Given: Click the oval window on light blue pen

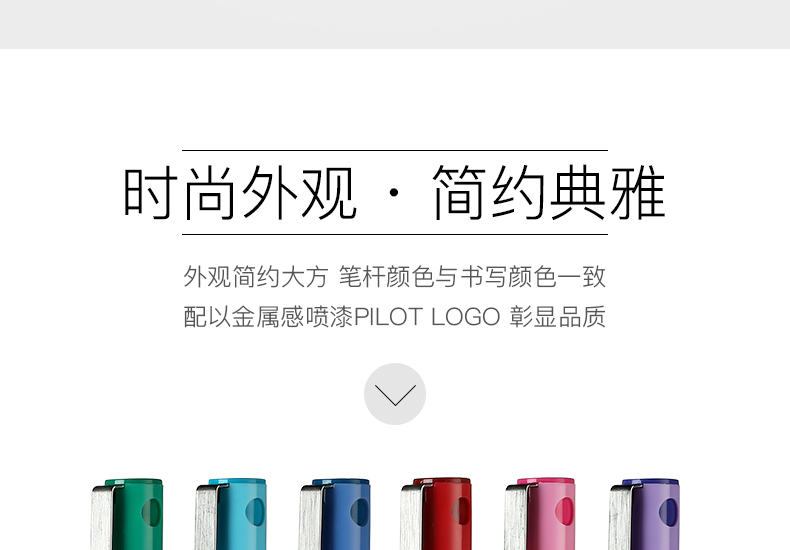Looking at the screenshot, I should click(255, 511).
